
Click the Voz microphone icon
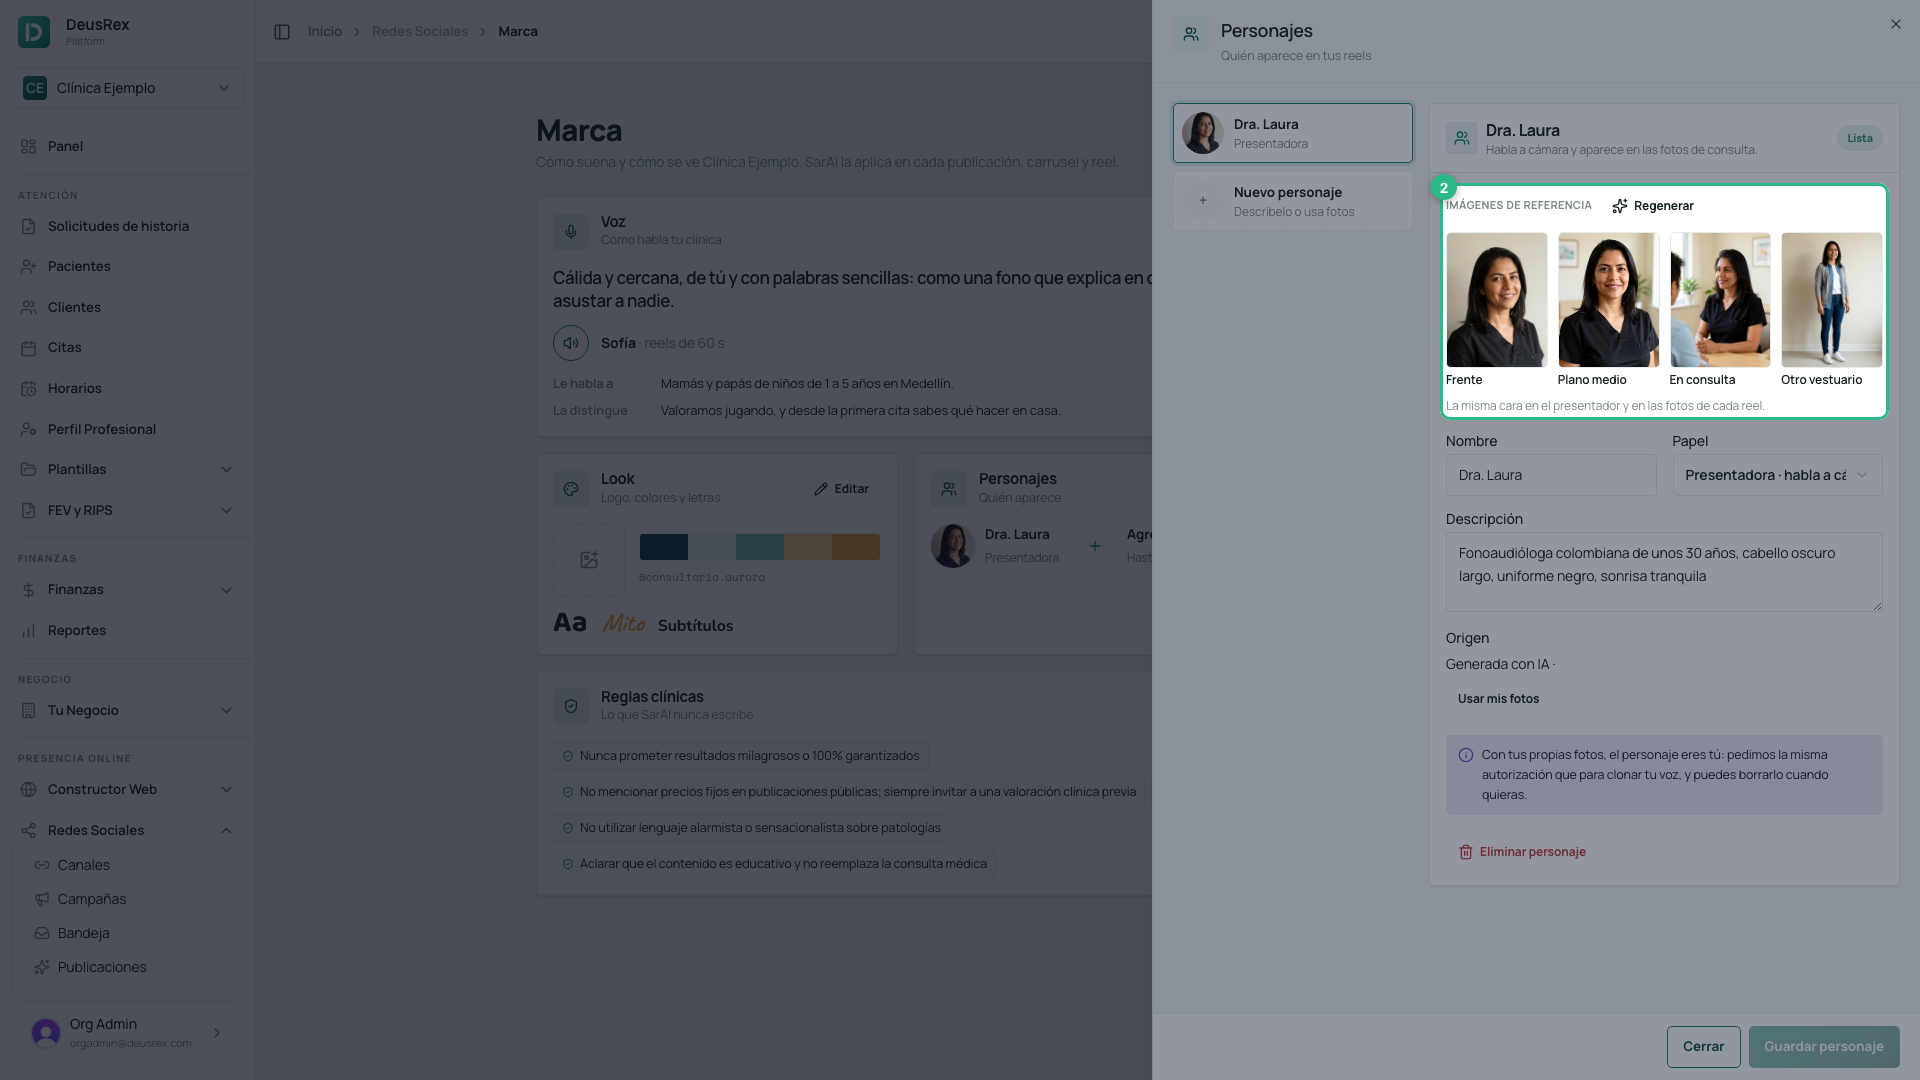(571, 231)
